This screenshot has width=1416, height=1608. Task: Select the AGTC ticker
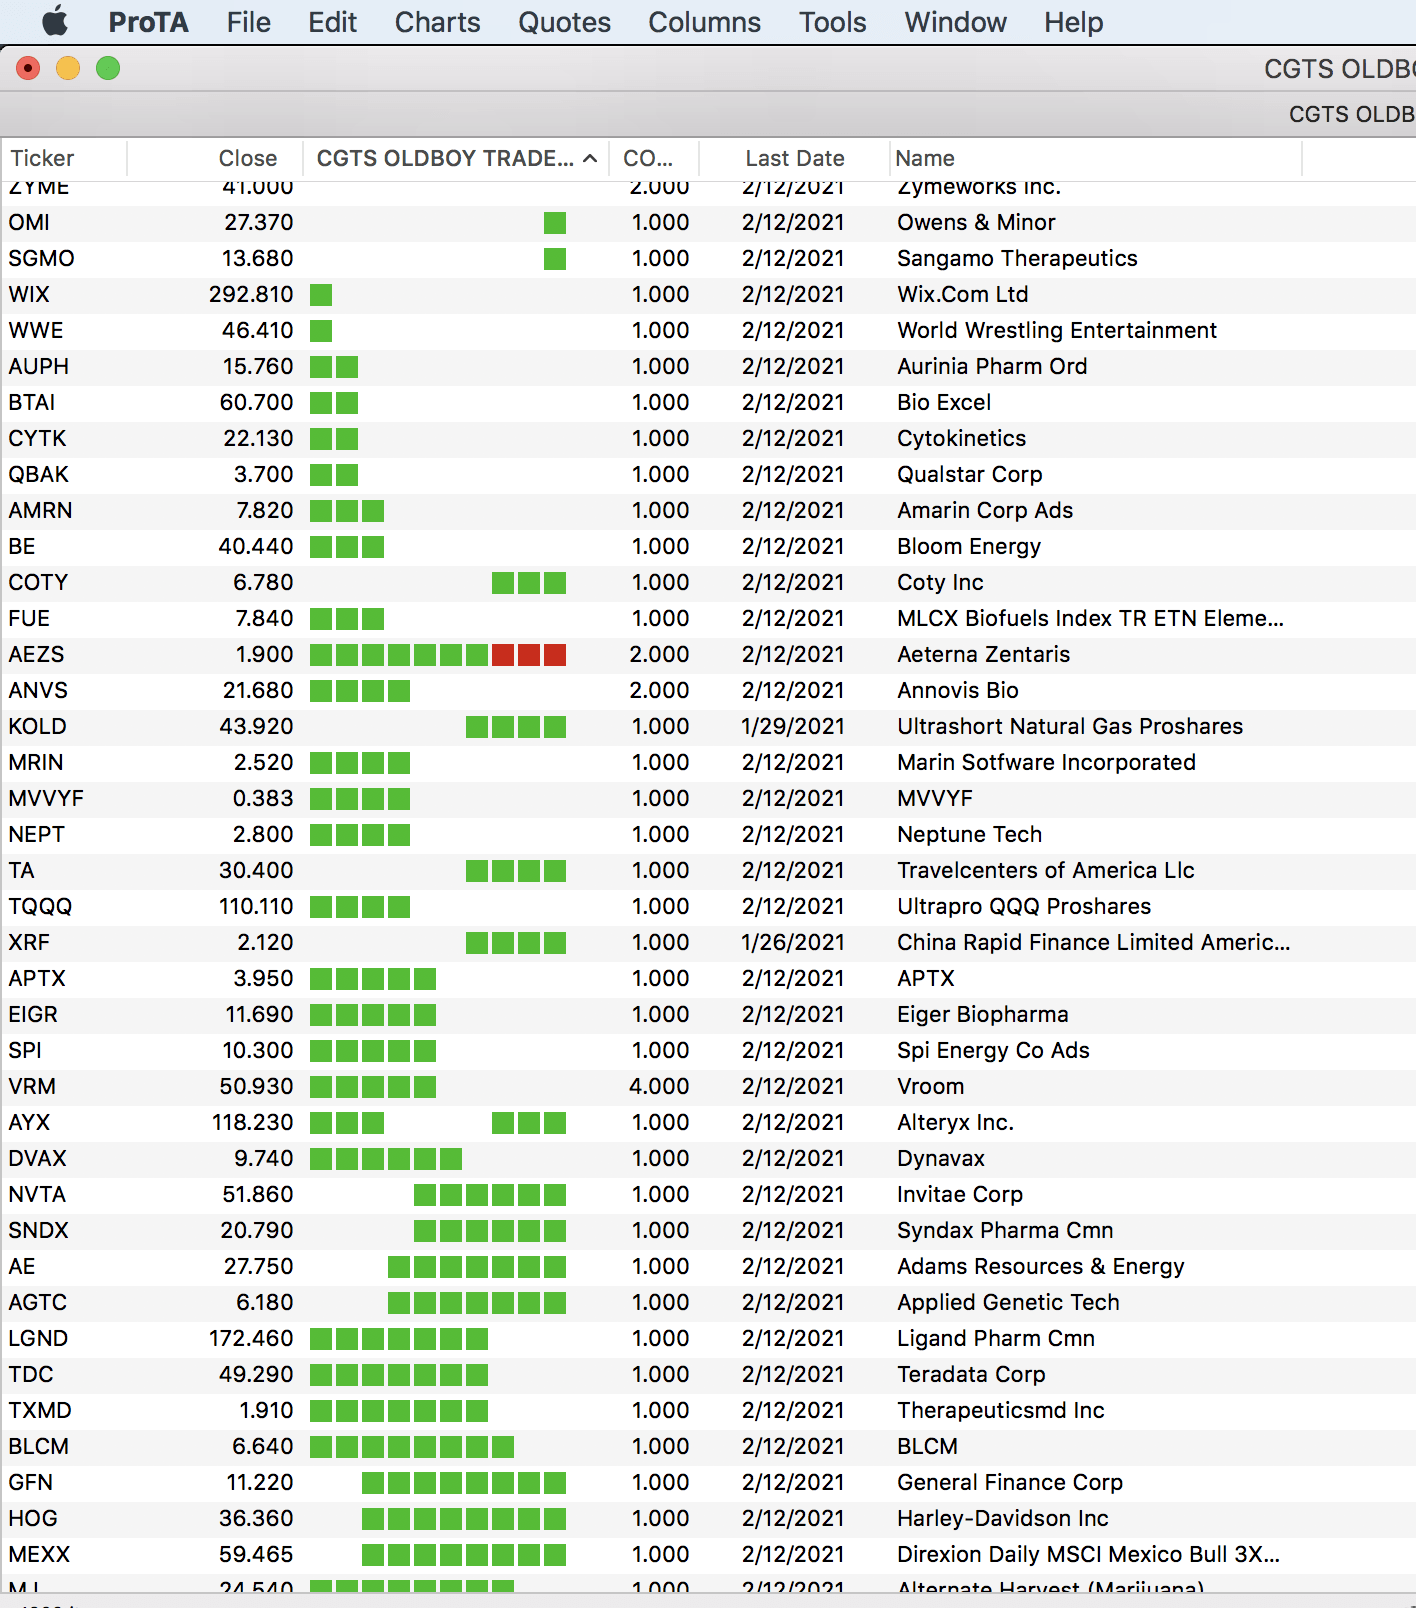click(37, 1302)
